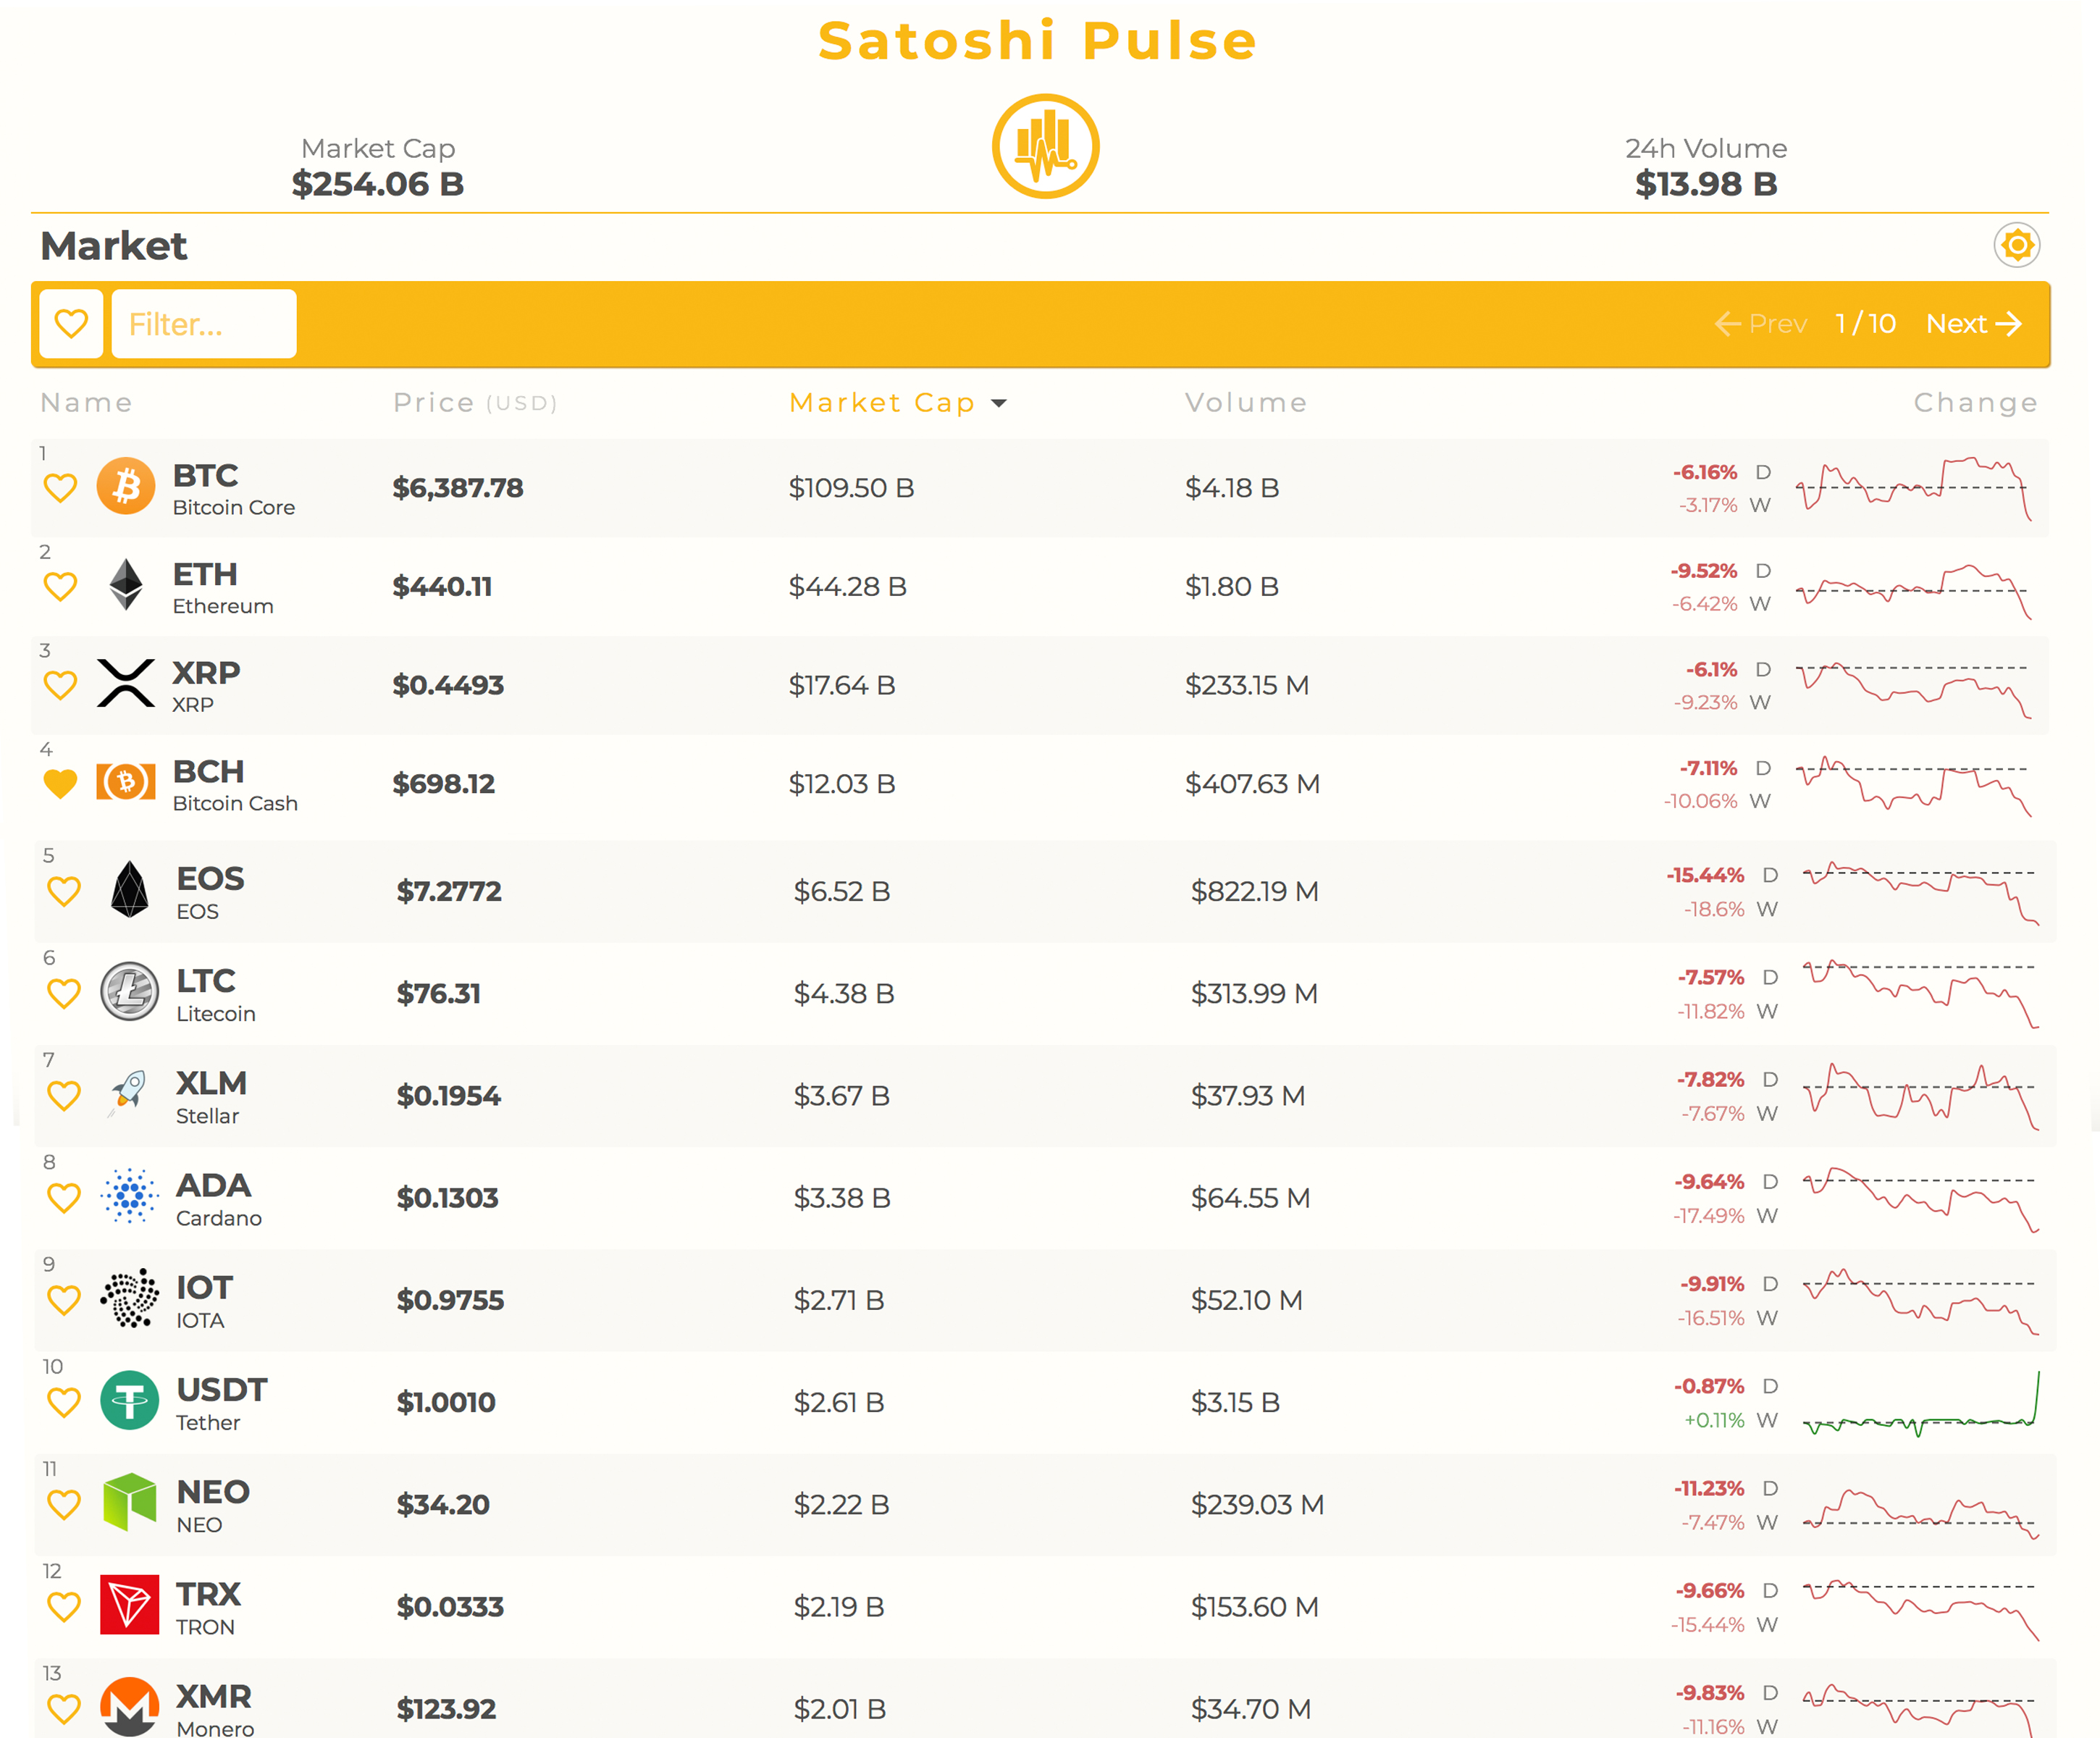
Task: Click ADA volume $64.55 M
Action: click(1250, 1198)
